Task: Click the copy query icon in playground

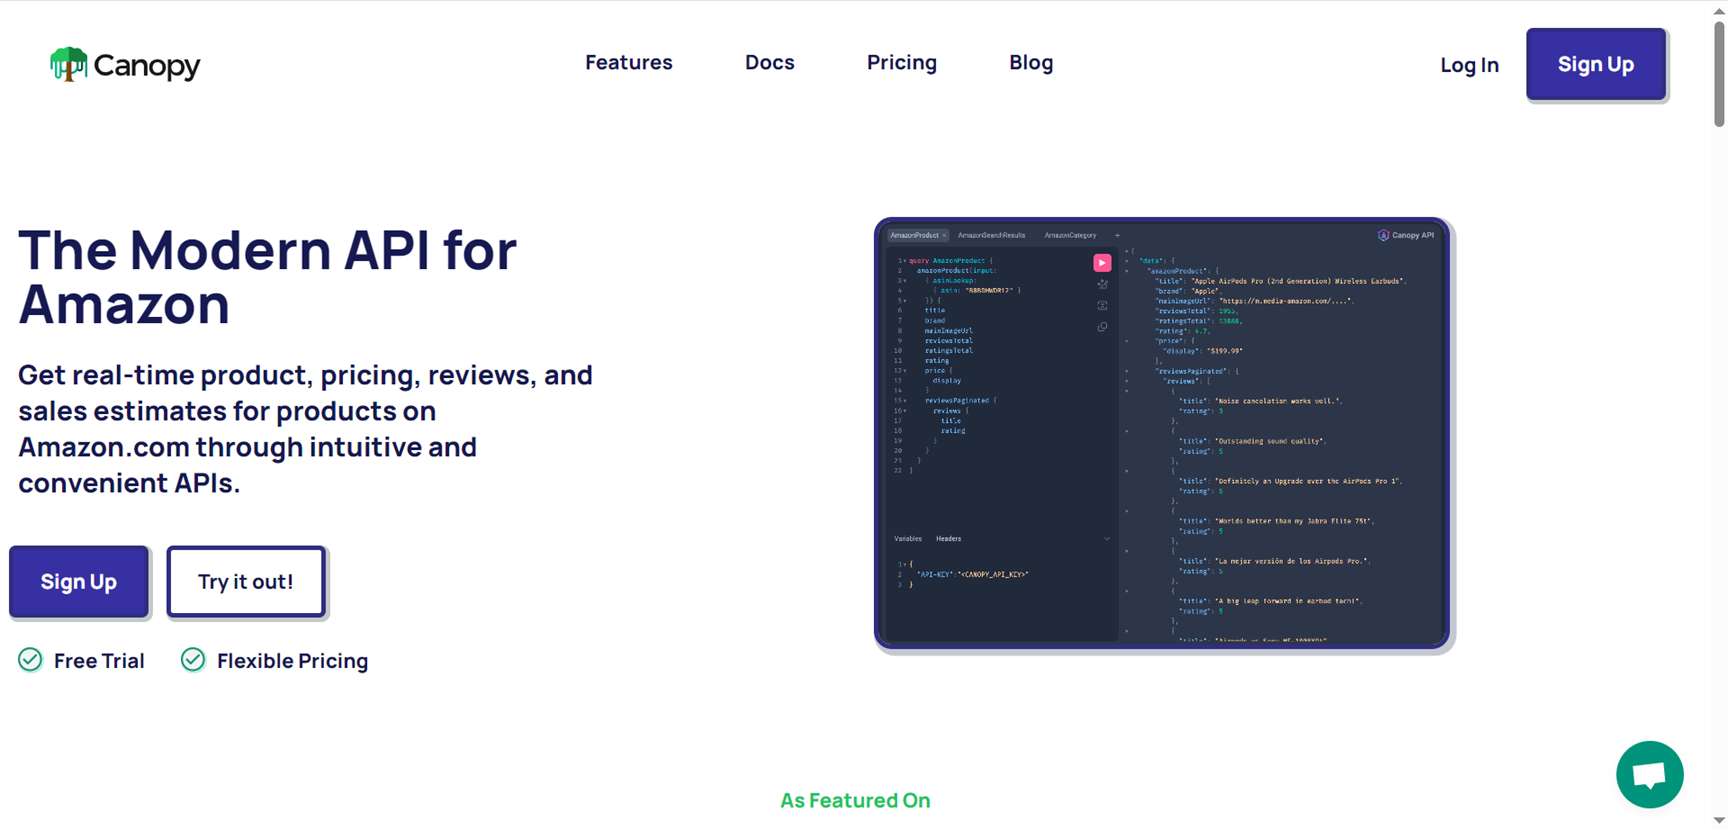Action: tap(1102, 327)
